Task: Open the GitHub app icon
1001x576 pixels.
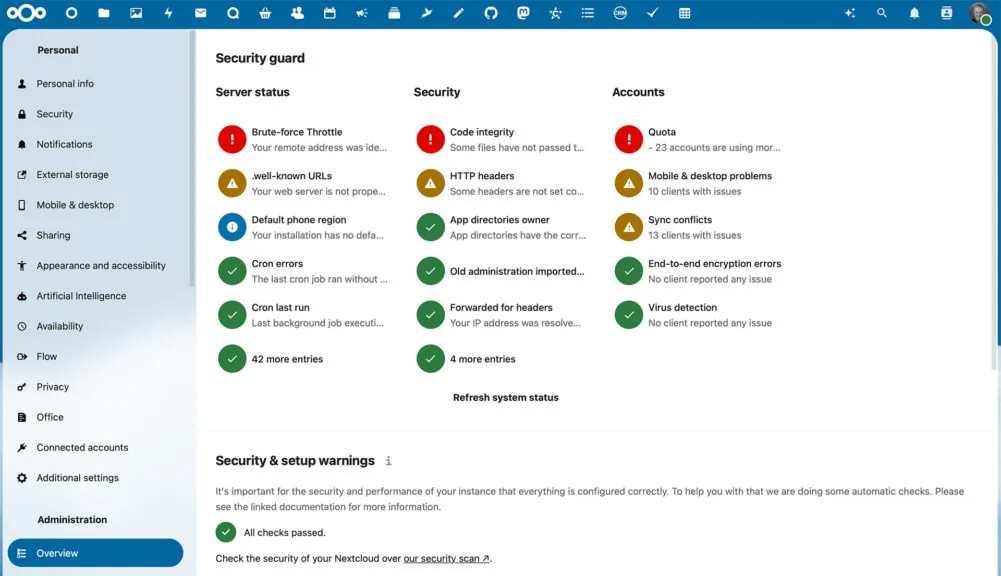Action: (491, 13)
